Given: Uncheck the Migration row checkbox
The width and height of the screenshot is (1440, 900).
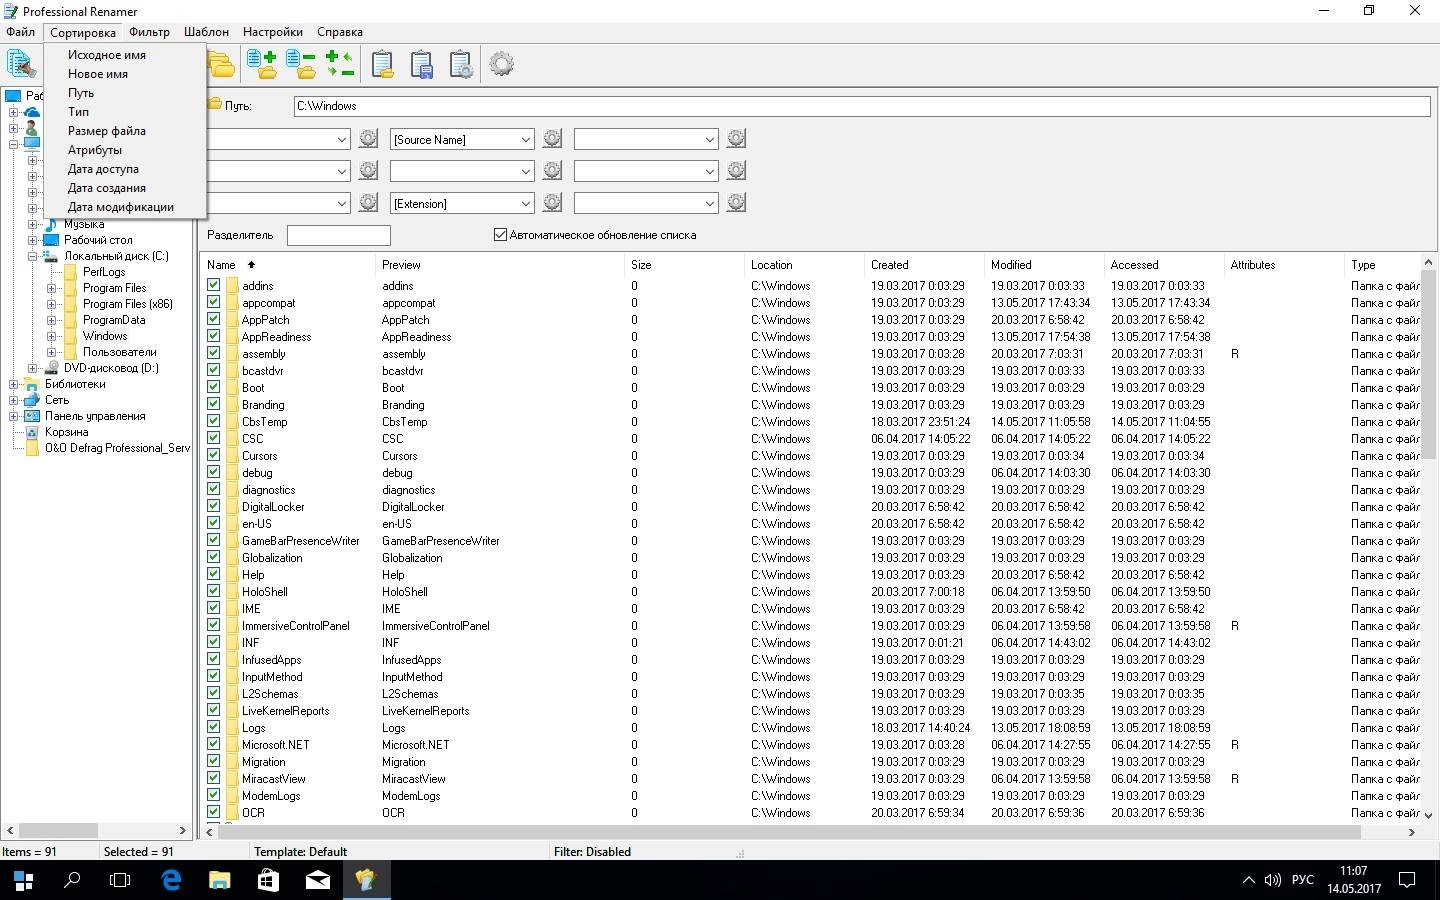Looking at the screenshot, I should [213, 761].
